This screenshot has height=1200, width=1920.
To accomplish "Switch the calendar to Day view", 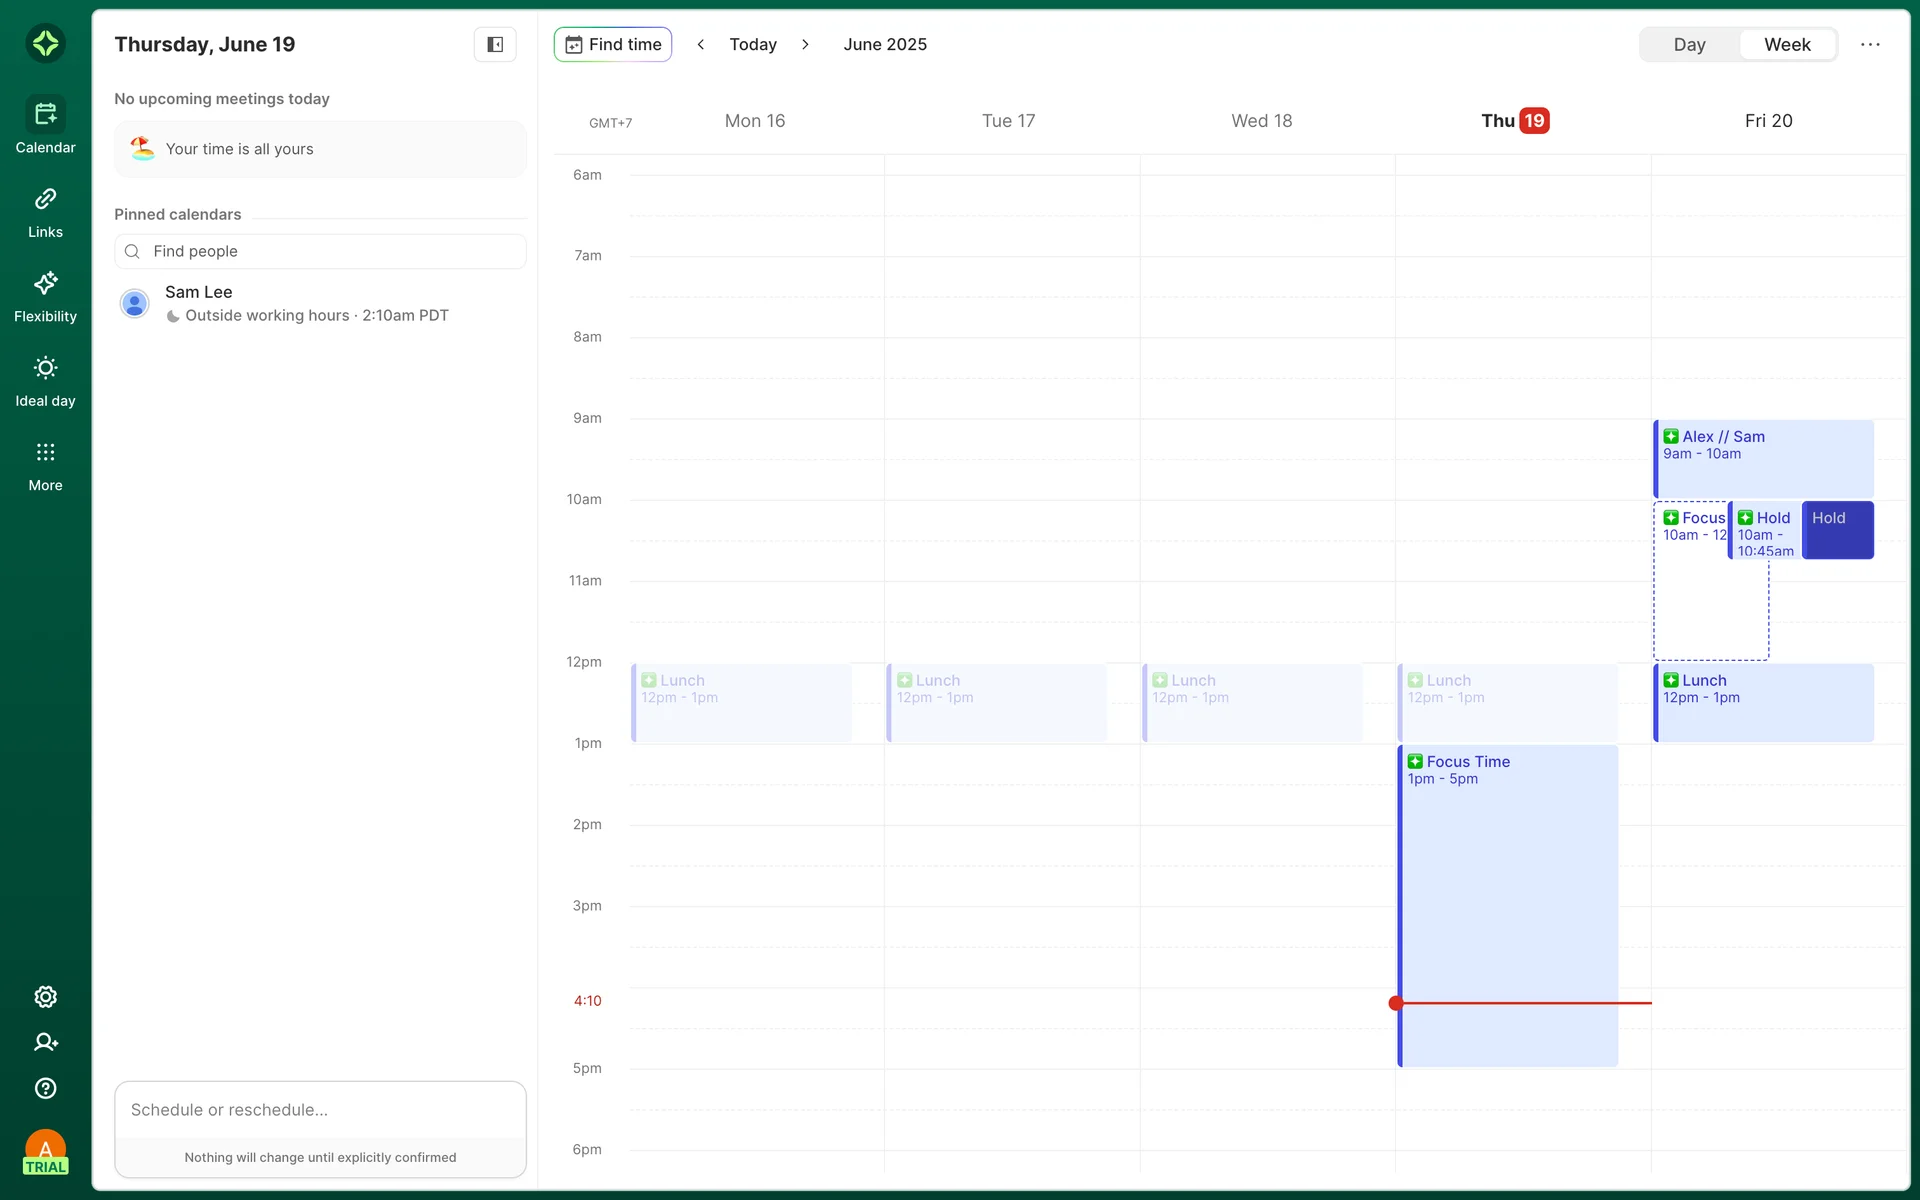I will [1689, 44].
